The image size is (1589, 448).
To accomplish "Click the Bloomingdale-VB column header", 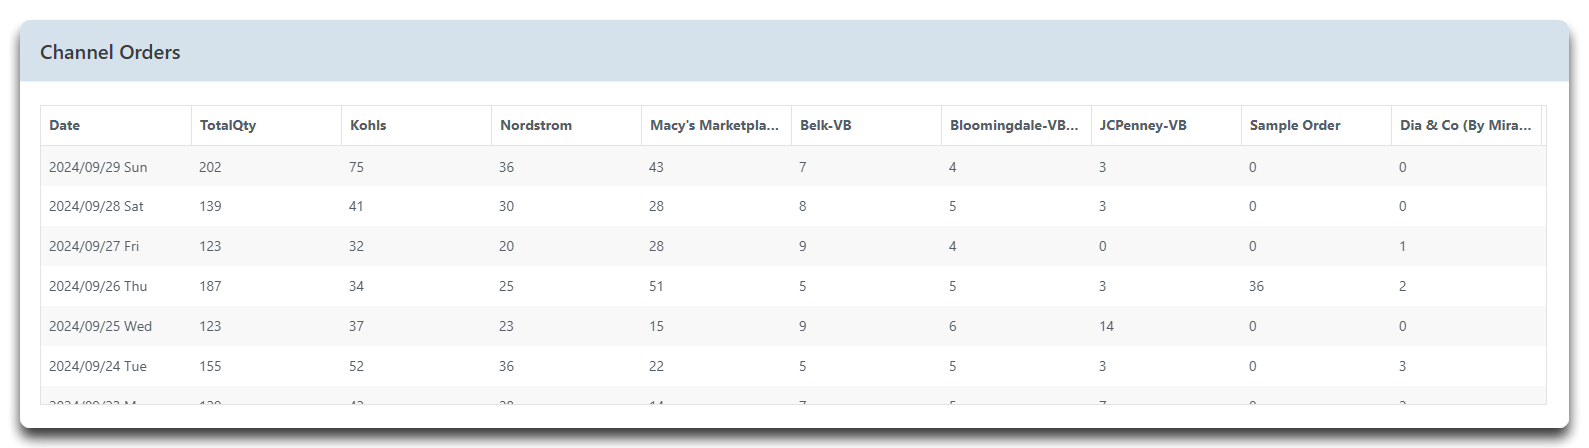I will point(1016,125).
